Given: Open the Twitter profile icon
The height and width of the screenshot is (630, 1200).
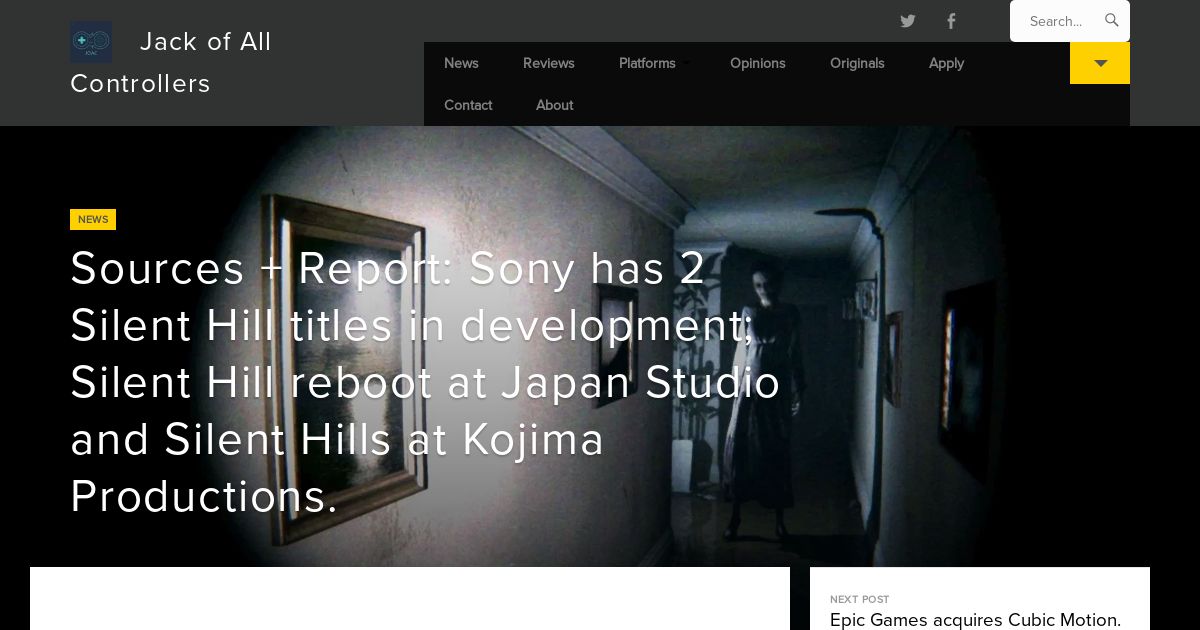Looking at the screenshot, I should pyautogui.click(x=907, y=21).
